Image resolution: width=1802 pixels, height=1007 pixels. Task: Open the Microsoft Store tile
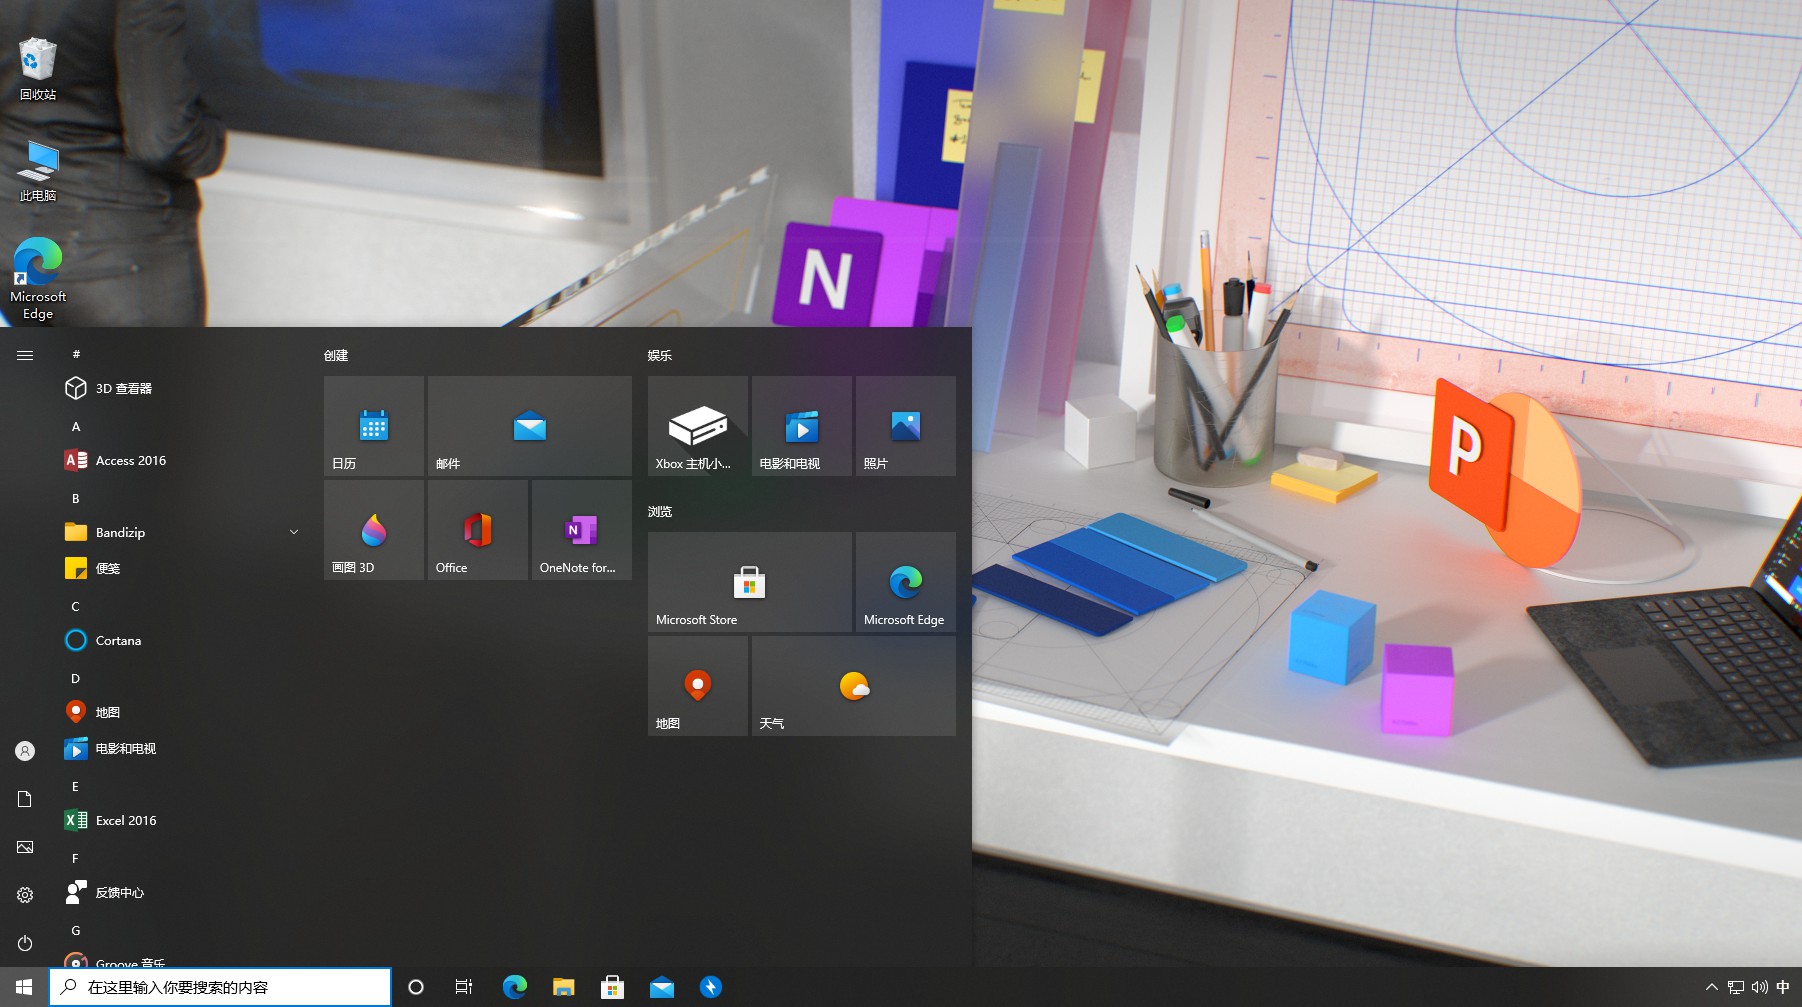pos(749,582)
